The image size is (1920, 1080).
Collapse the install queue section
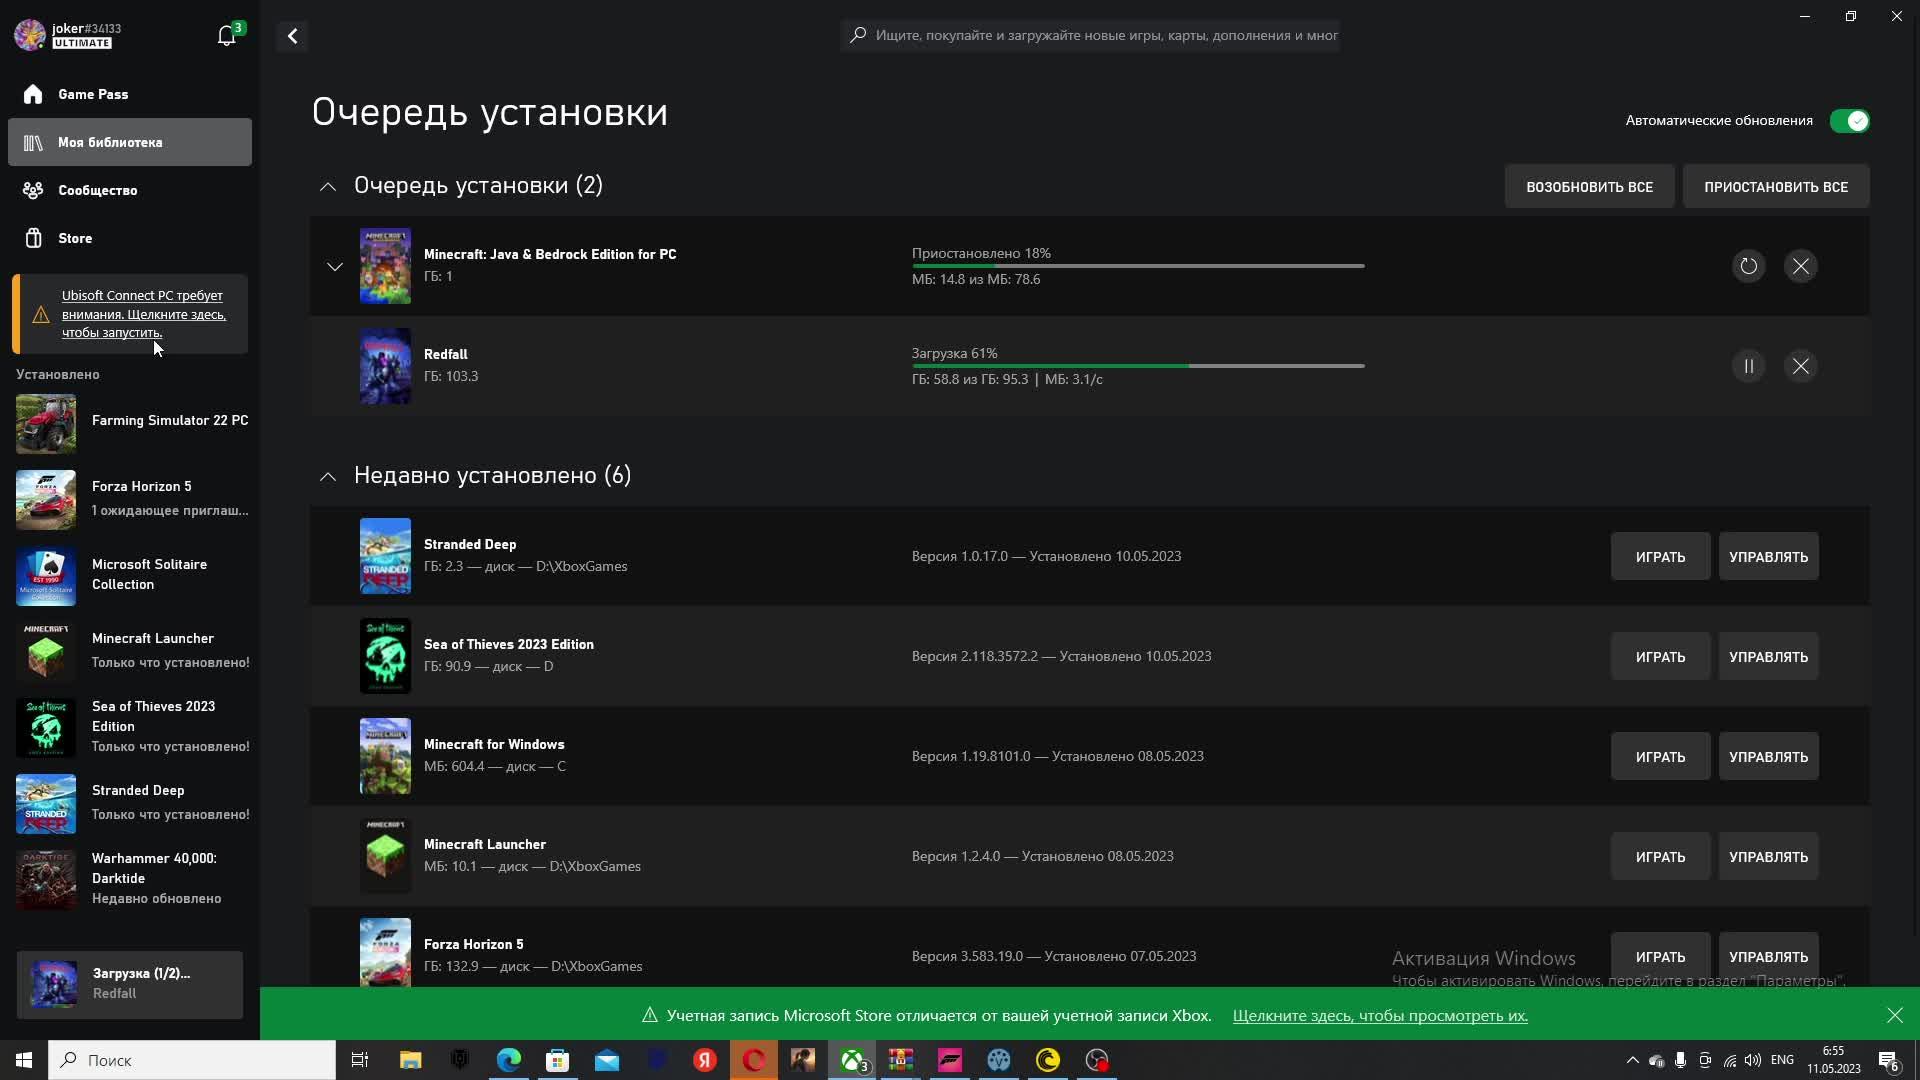(x=328, y=186)
